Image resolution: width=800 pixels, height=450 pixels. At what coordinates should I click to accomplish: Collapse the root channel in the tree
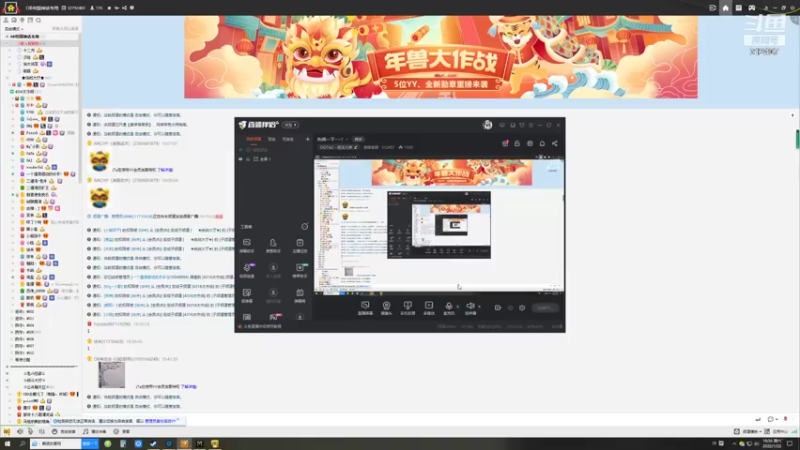[x=7, y=37]
